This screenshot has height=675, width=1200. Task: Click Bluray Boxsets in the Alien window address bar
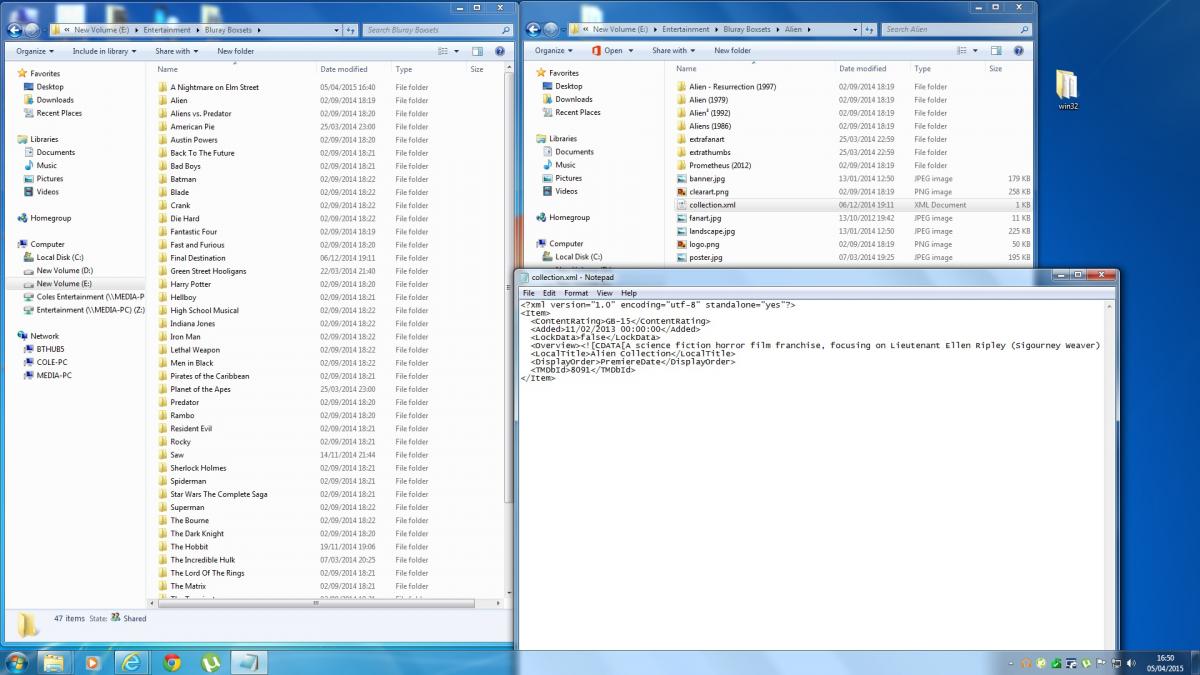click(748, 29)
